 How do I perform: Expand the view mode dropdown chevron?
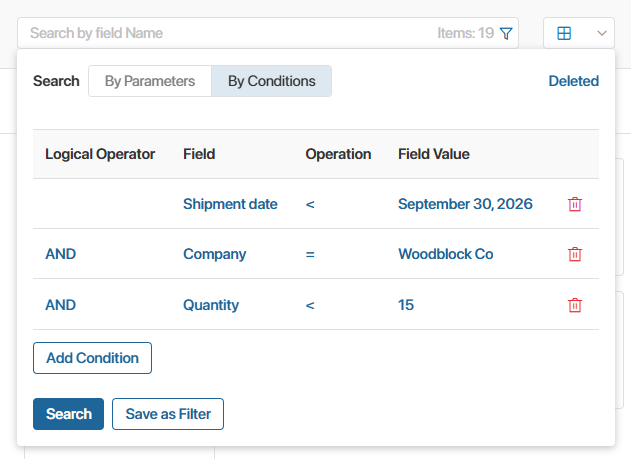pyautogui.click(x=602, y=33)
